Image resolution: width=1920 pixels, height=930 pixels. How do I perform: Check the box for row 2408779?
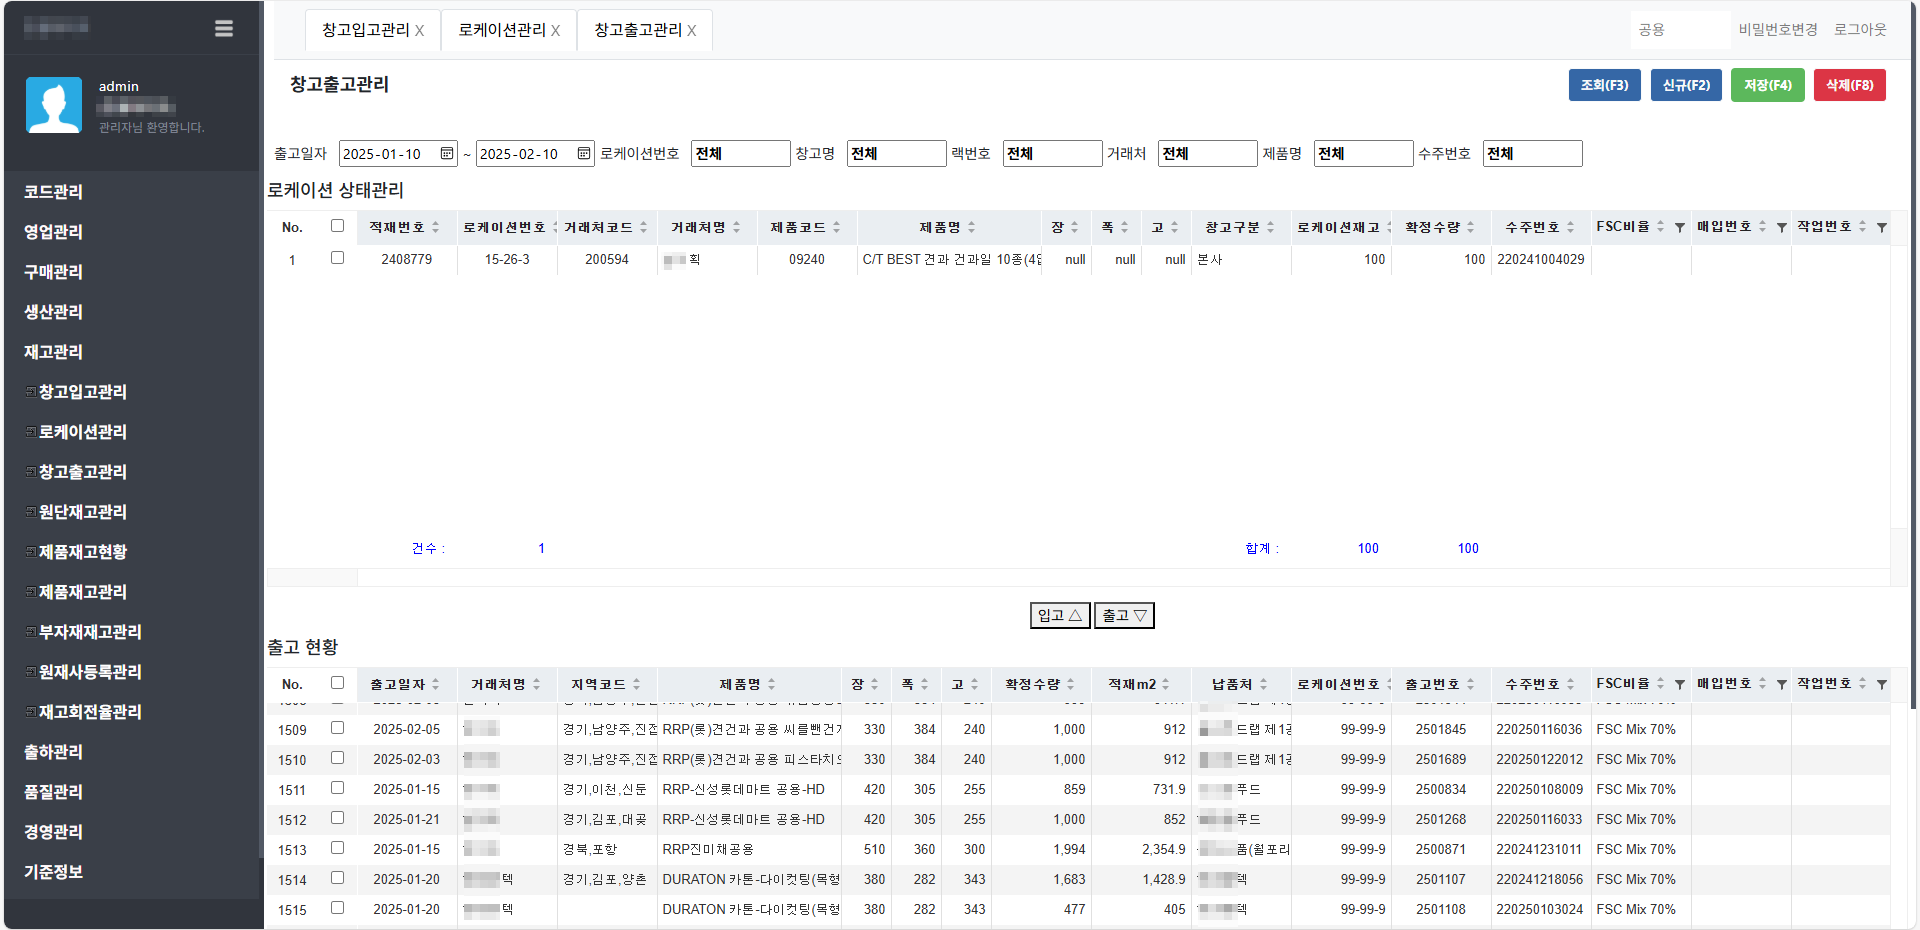pyautogui.click(x=337, y=258)
